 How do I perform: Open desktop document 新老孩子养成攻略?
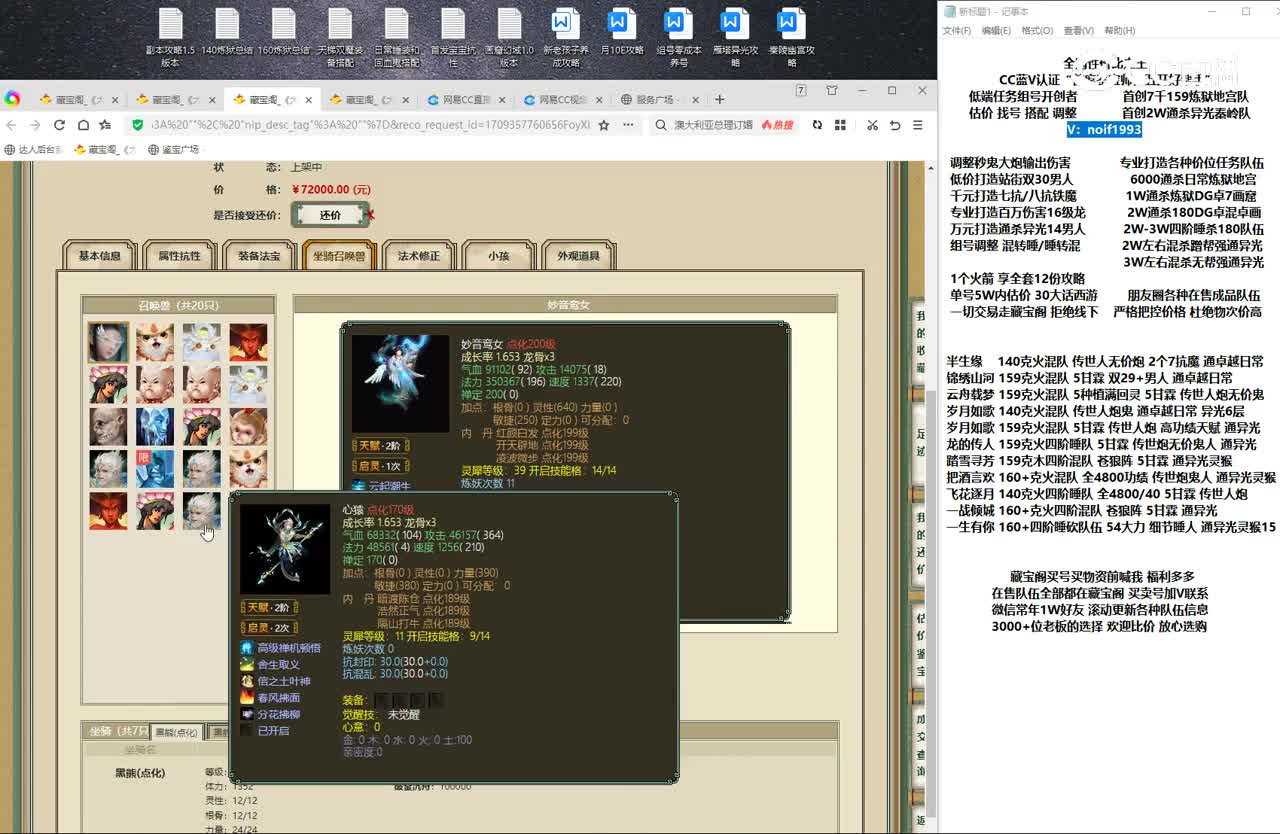pyautogui.click(x=565, y=38)
